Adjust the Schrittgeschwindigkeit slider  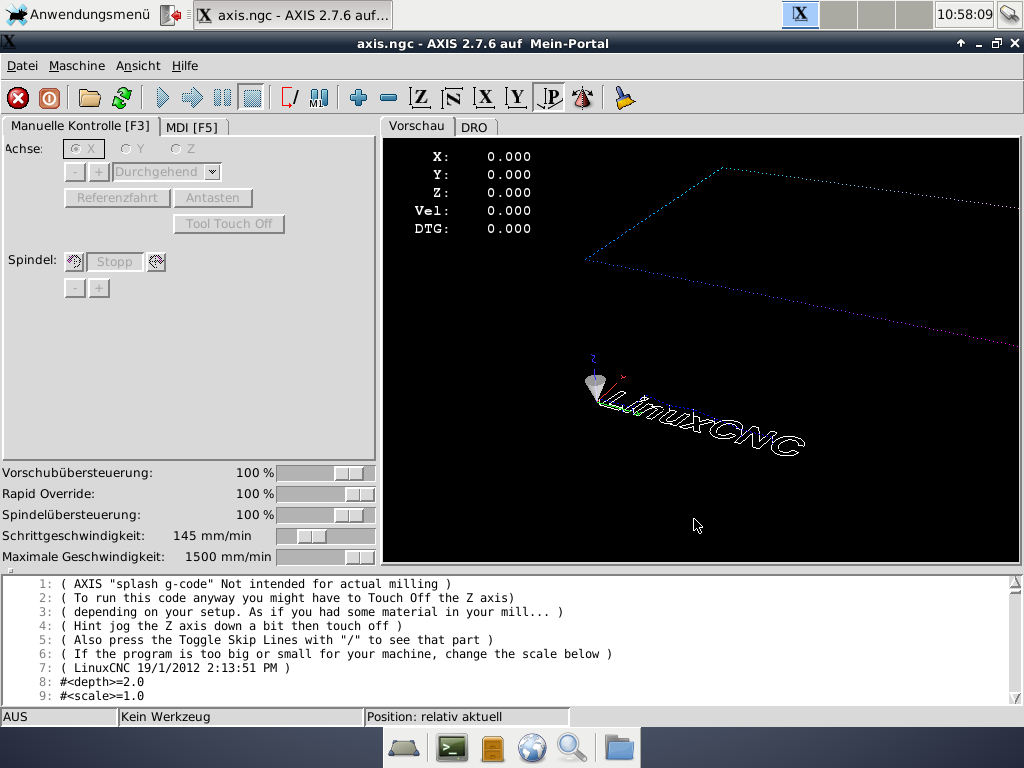(326, 536)
